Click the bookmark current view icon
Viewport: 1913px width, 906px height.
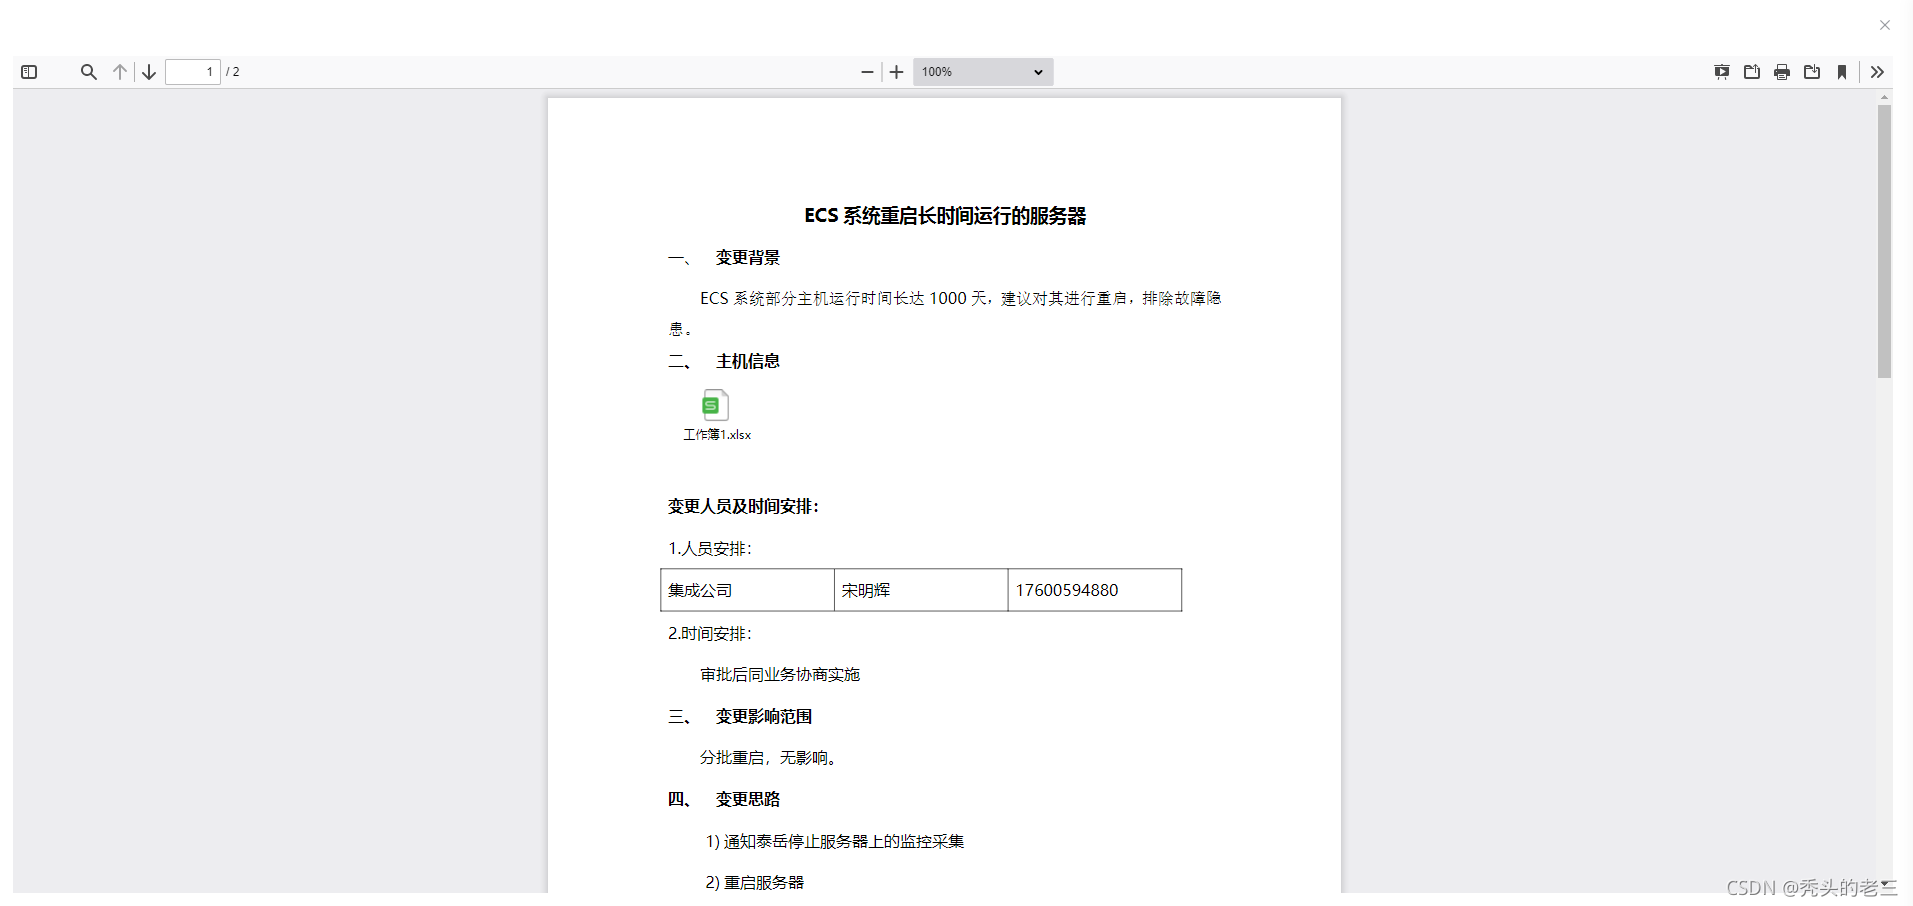point(1842,72)
